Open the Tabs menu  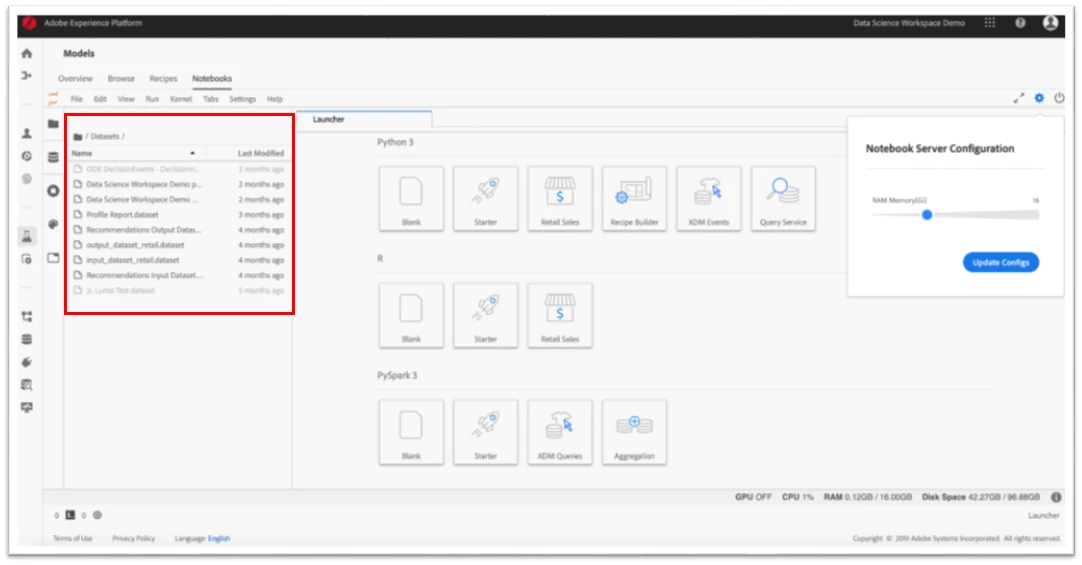(x=210, y=99)
